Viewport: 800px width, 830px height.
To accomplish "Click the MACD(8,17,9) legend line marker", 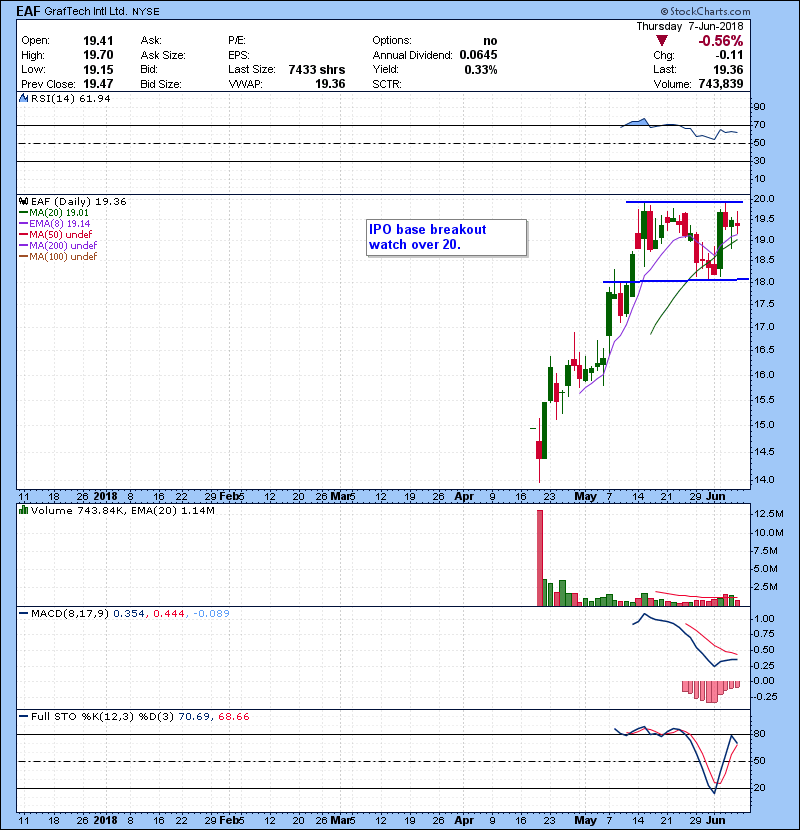I will click(24, 612).
